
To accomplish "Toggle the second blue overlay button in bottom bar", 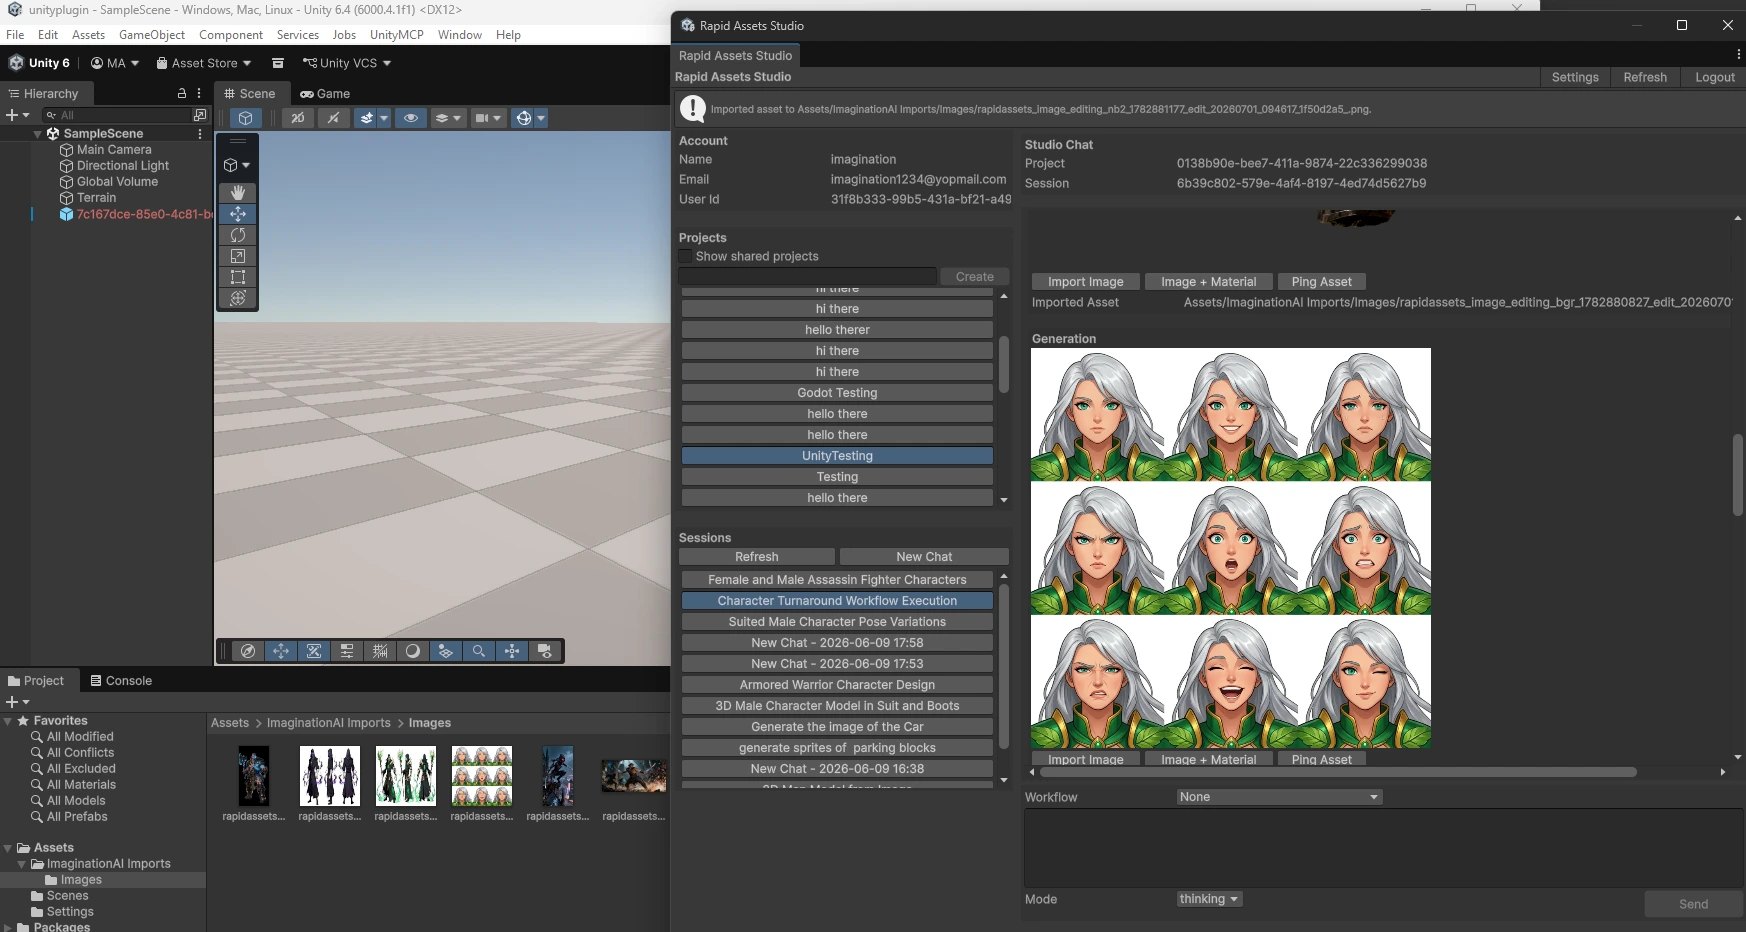I will (x=314, y=651).
